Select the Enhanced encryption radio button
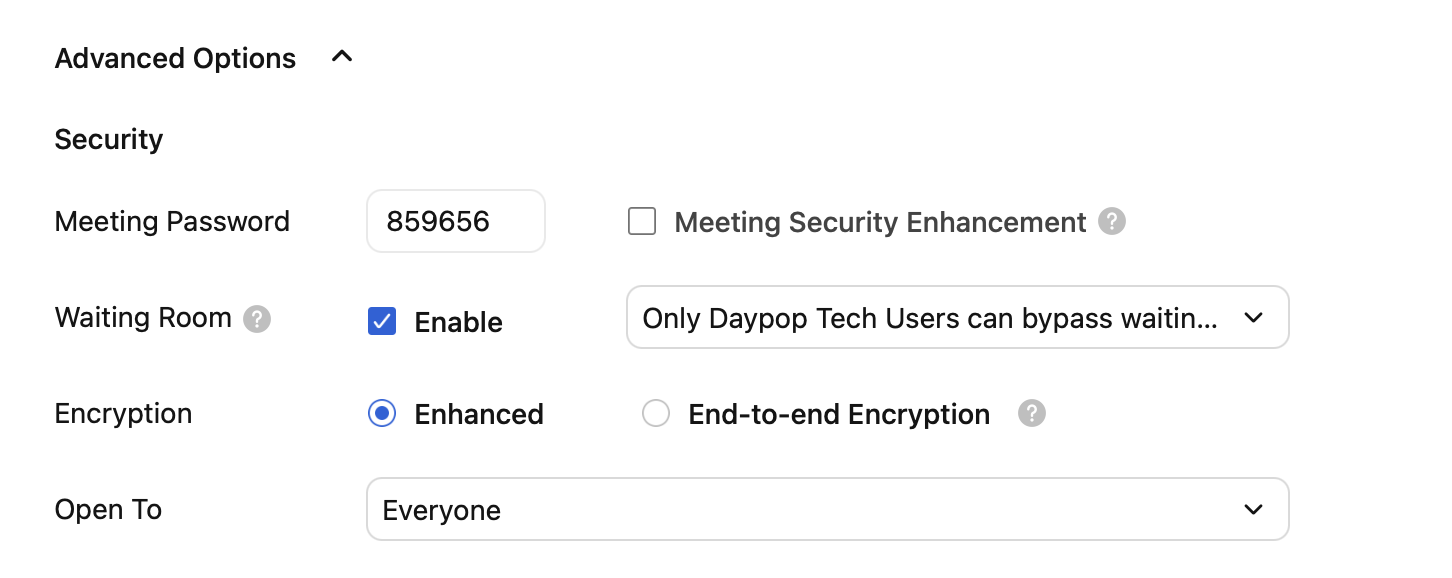1452x578 pixels. (x=382, y=413)
